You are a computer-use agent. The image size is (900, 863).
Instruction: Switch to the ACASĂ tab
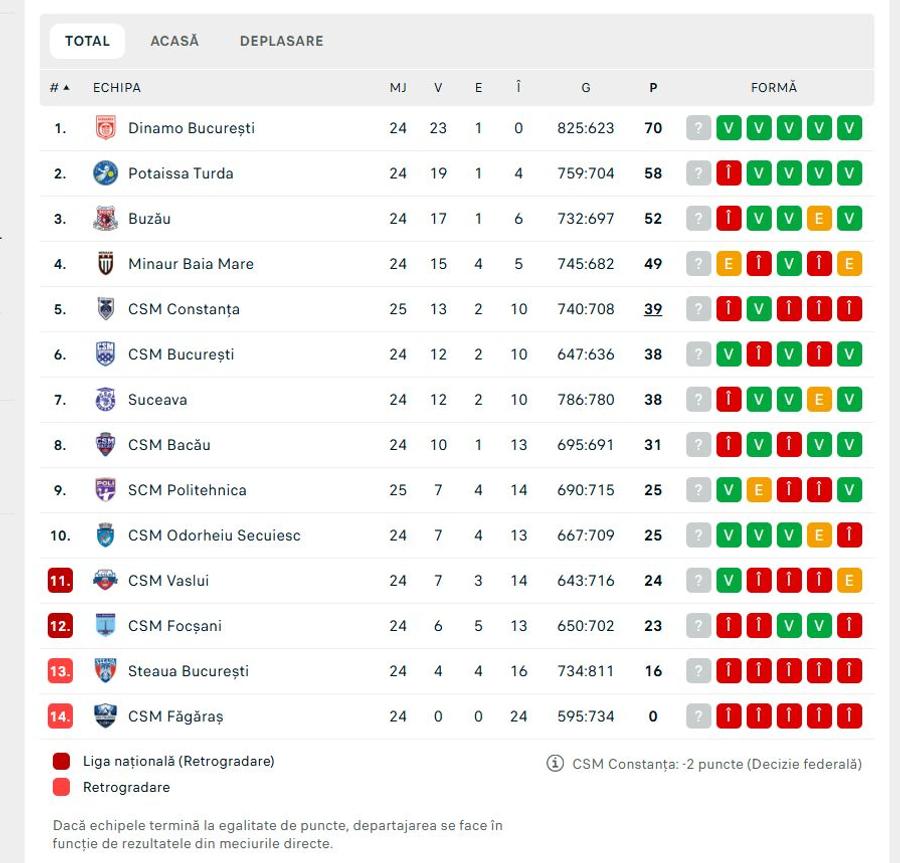click(x=174, y=41)
